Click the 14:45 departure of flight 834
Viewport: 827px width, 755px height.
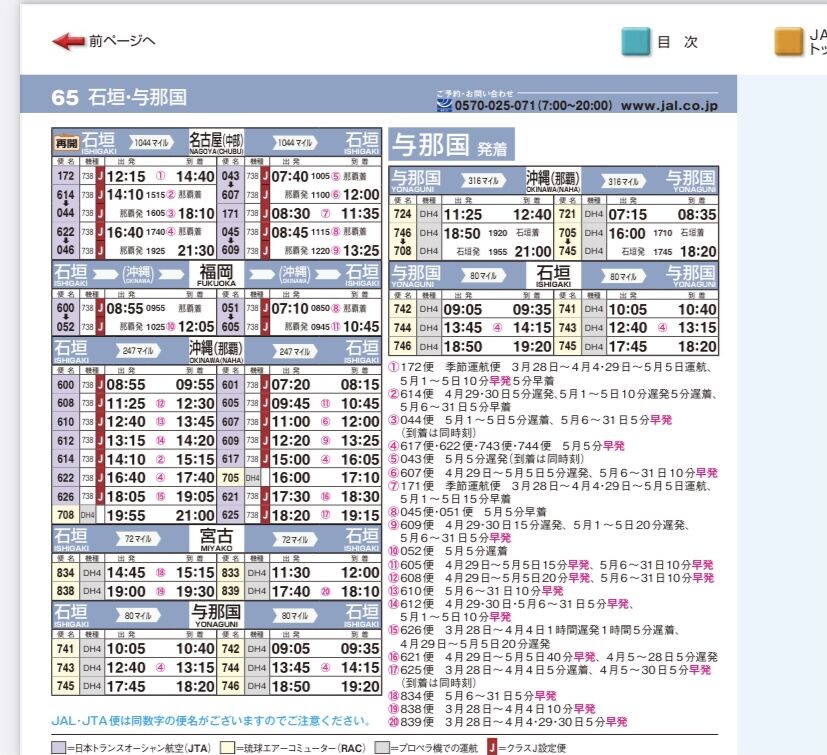126,572
